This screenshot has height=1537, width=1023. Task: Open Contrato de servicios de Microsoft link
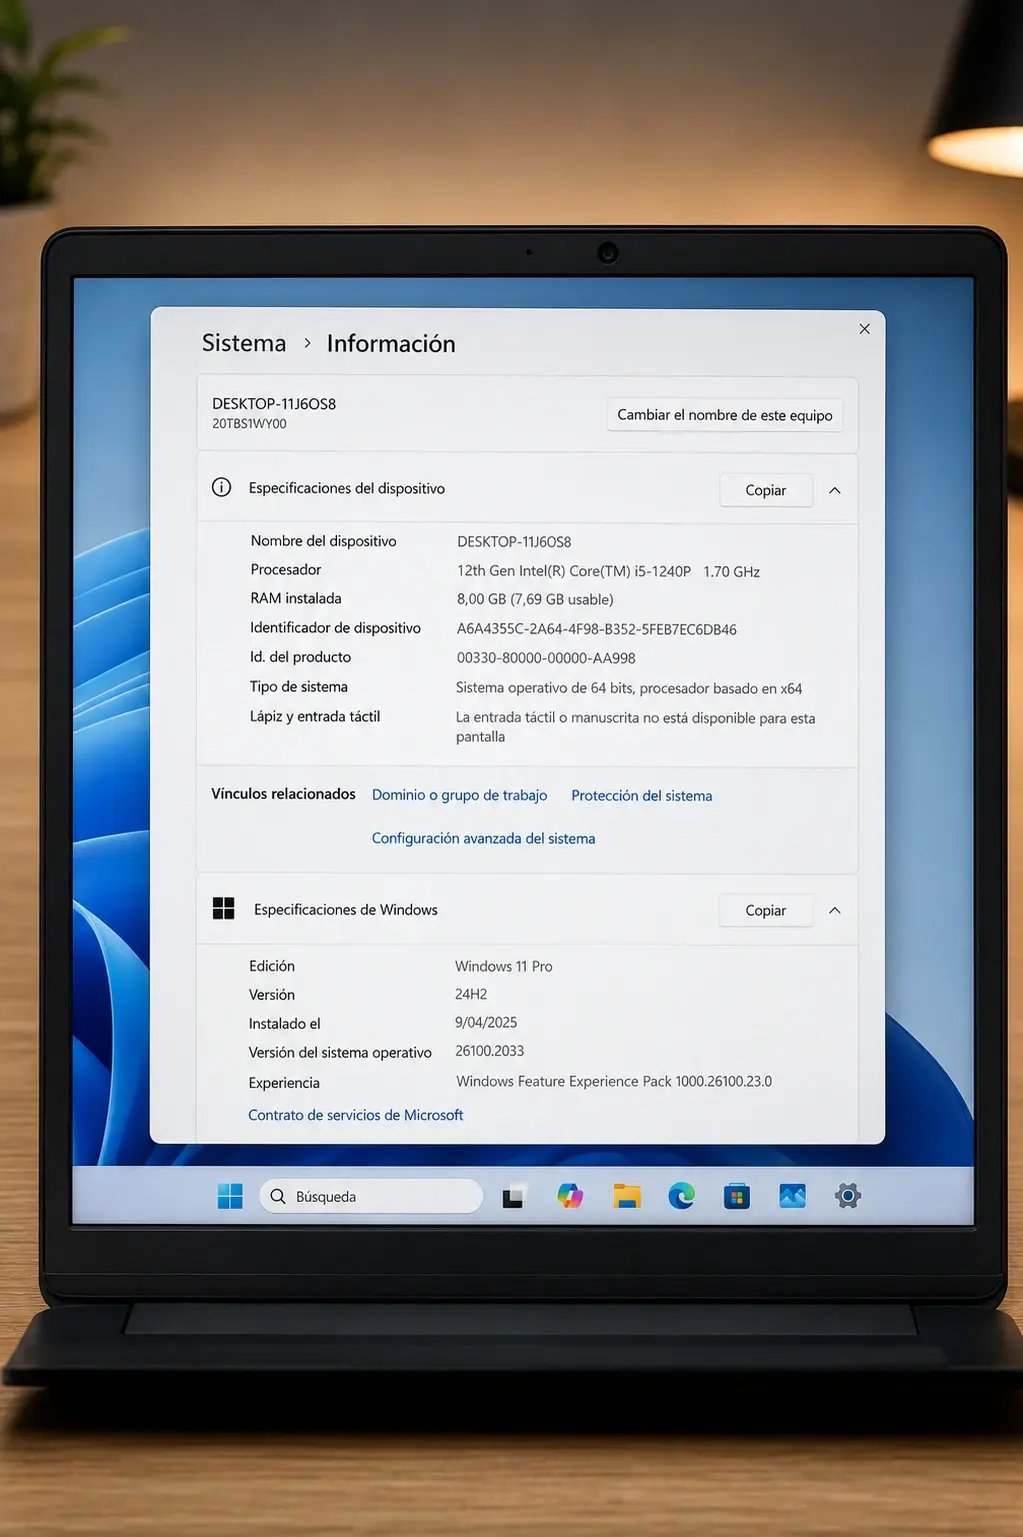tap(356, 1114)
